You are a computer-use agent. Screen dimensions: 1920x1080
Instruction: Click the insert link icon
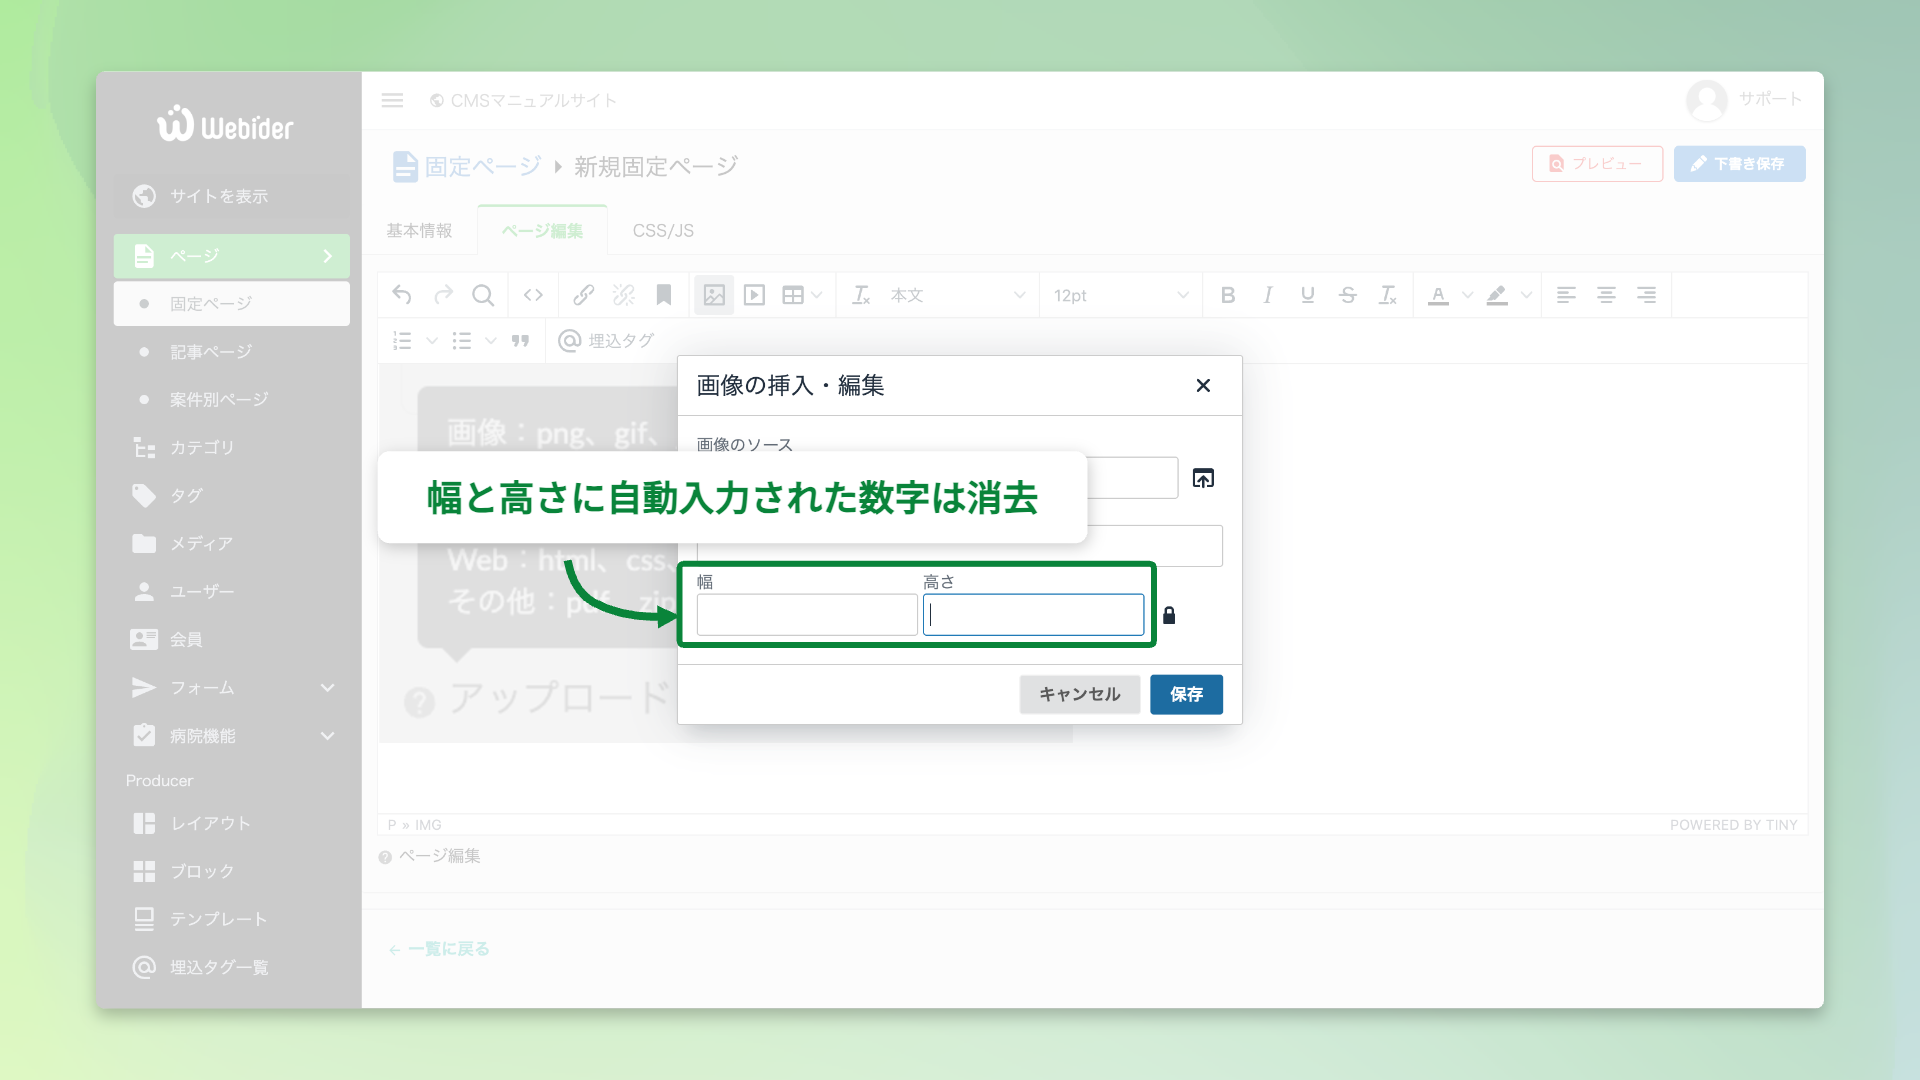click(x=583, y=294)
